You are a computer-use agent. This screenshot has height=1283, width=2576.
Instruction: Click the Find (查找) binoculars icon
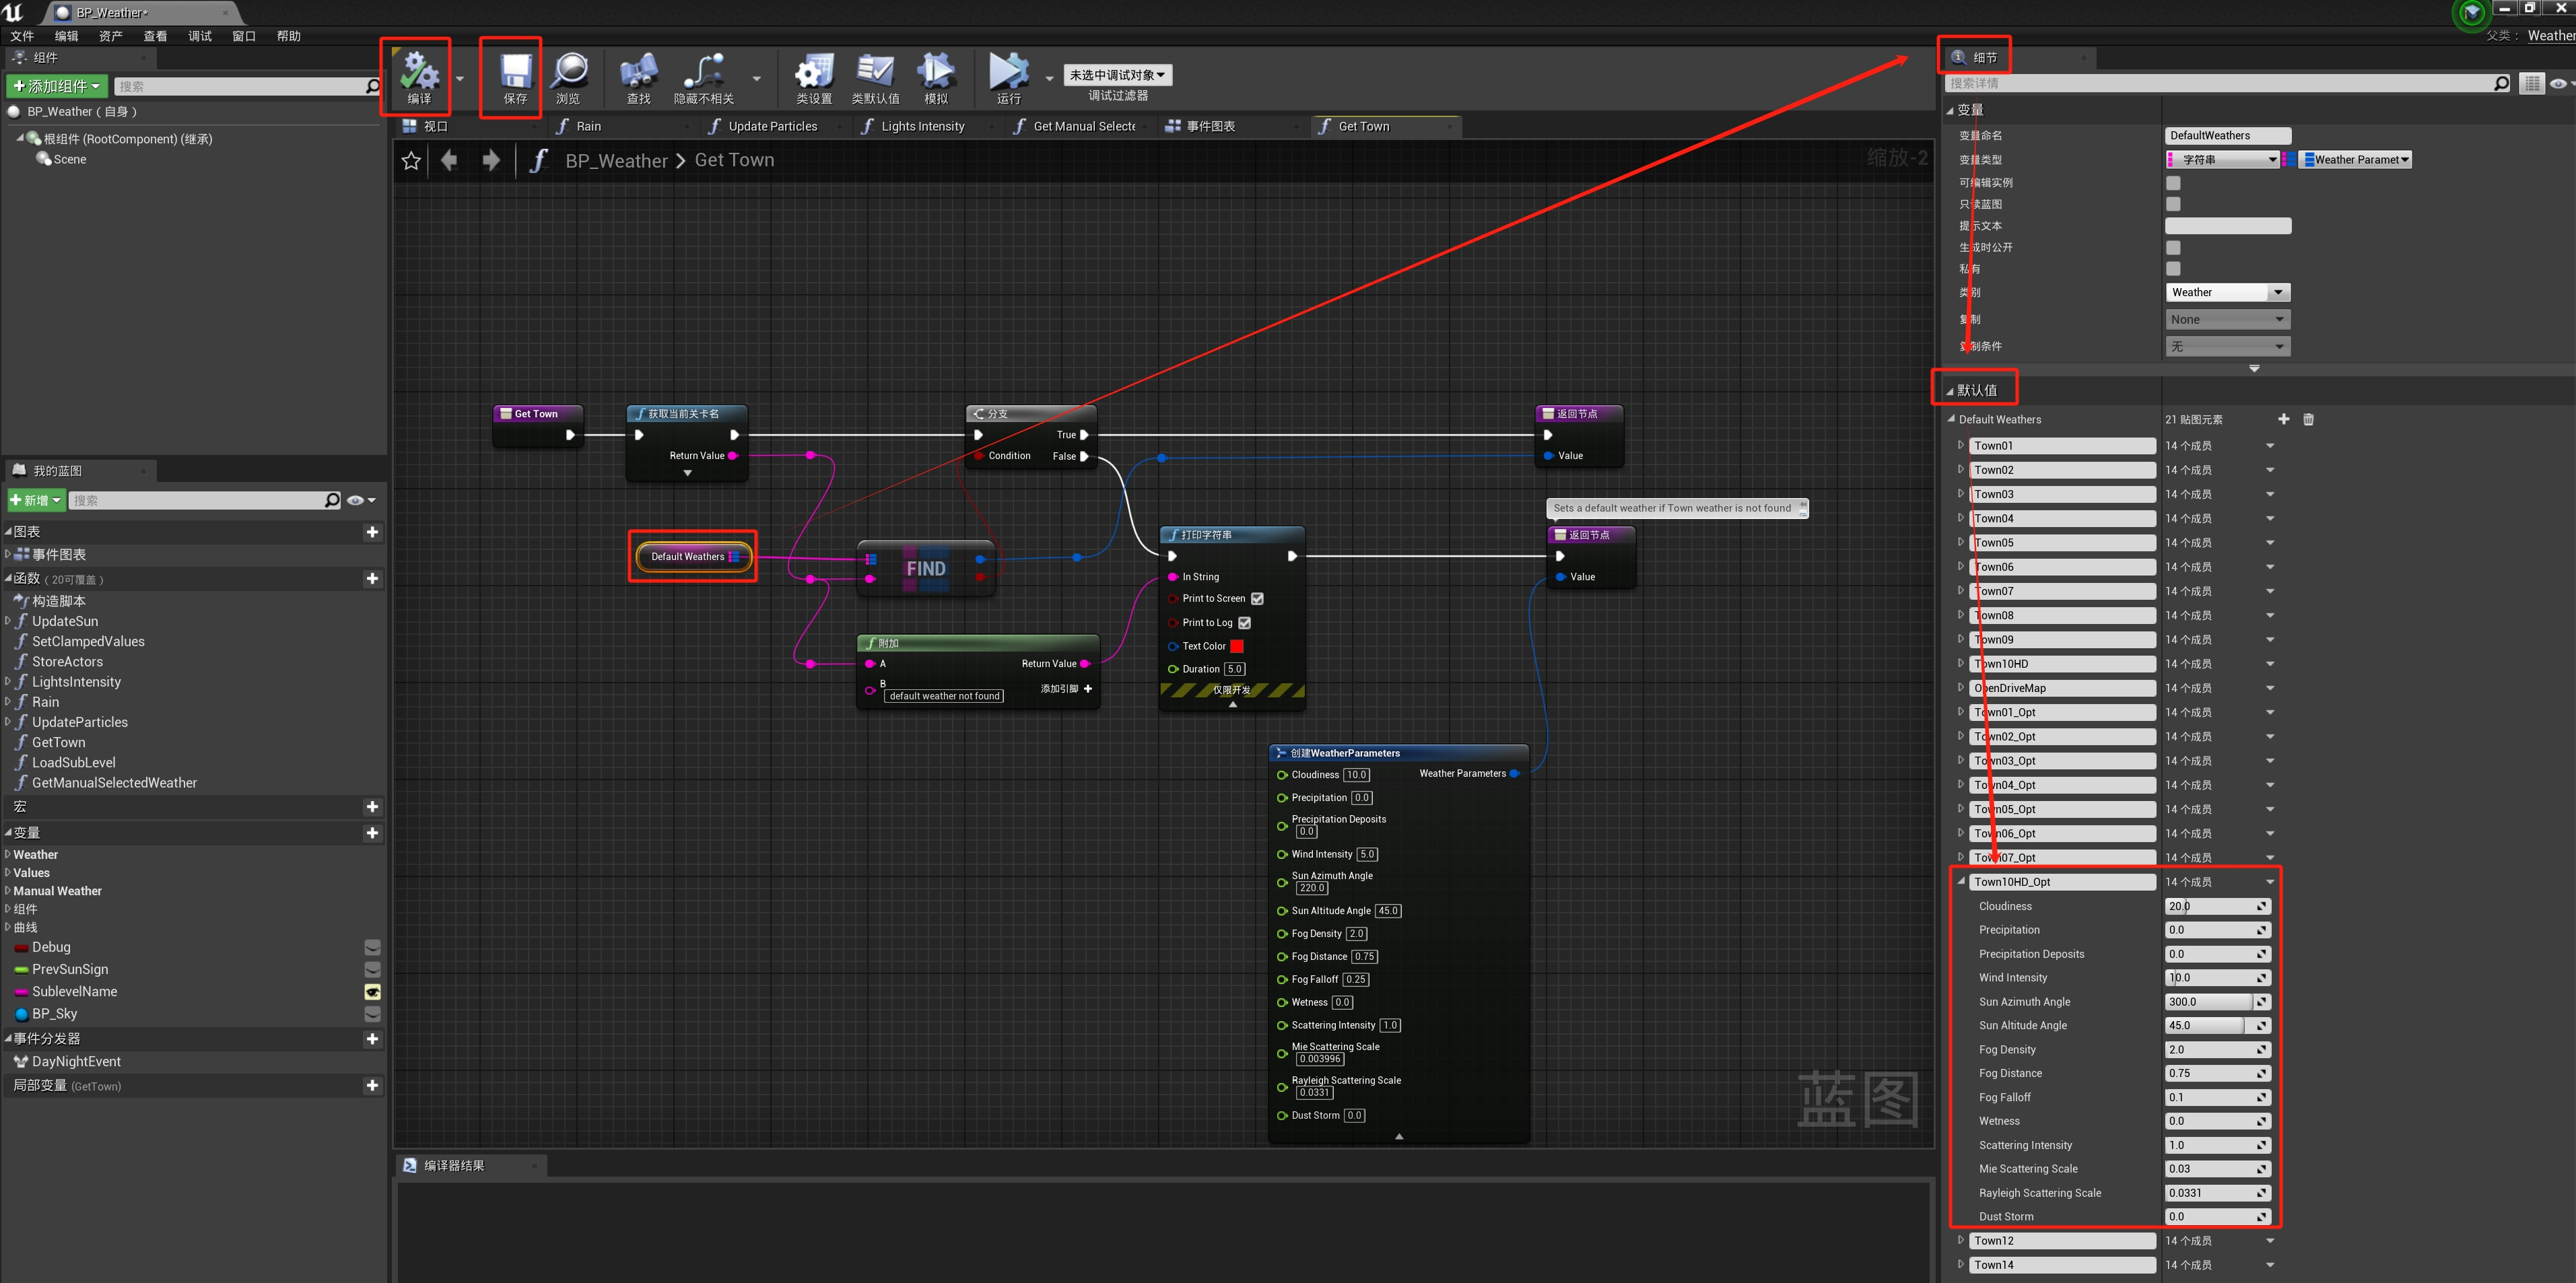(638, 72)
